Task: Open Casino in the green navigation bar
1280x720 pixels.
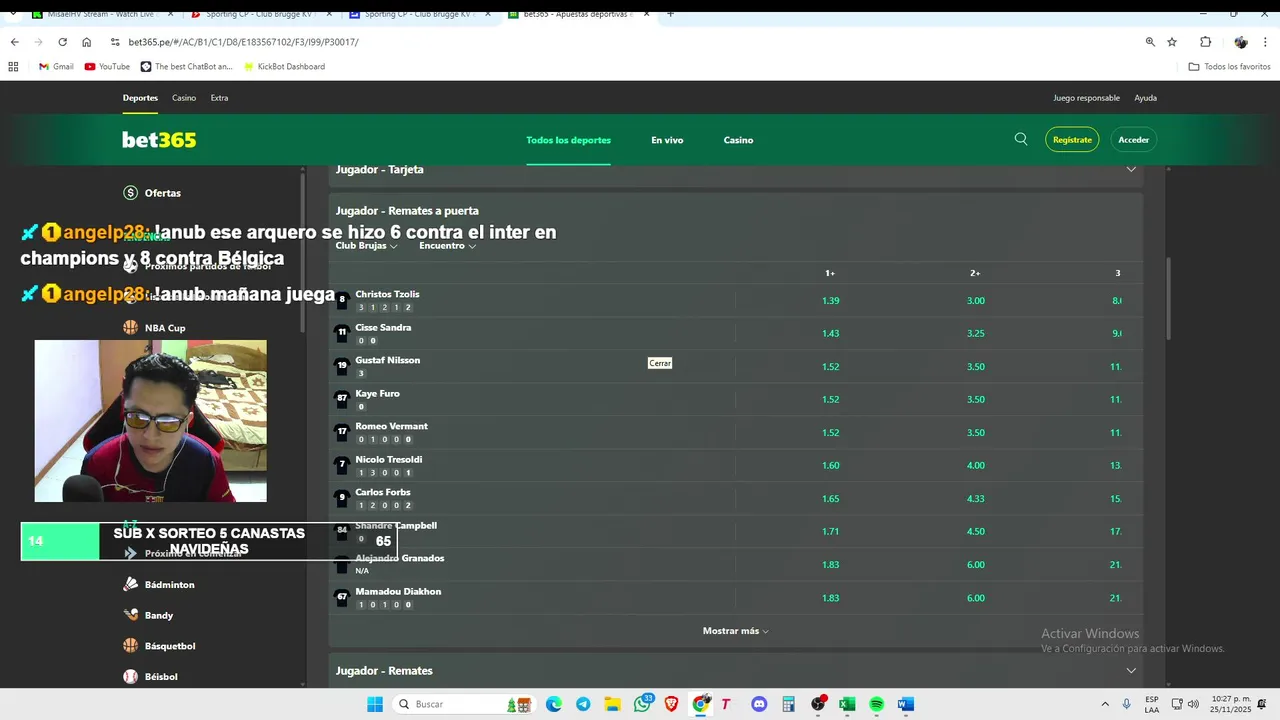Action: (738, 140)
